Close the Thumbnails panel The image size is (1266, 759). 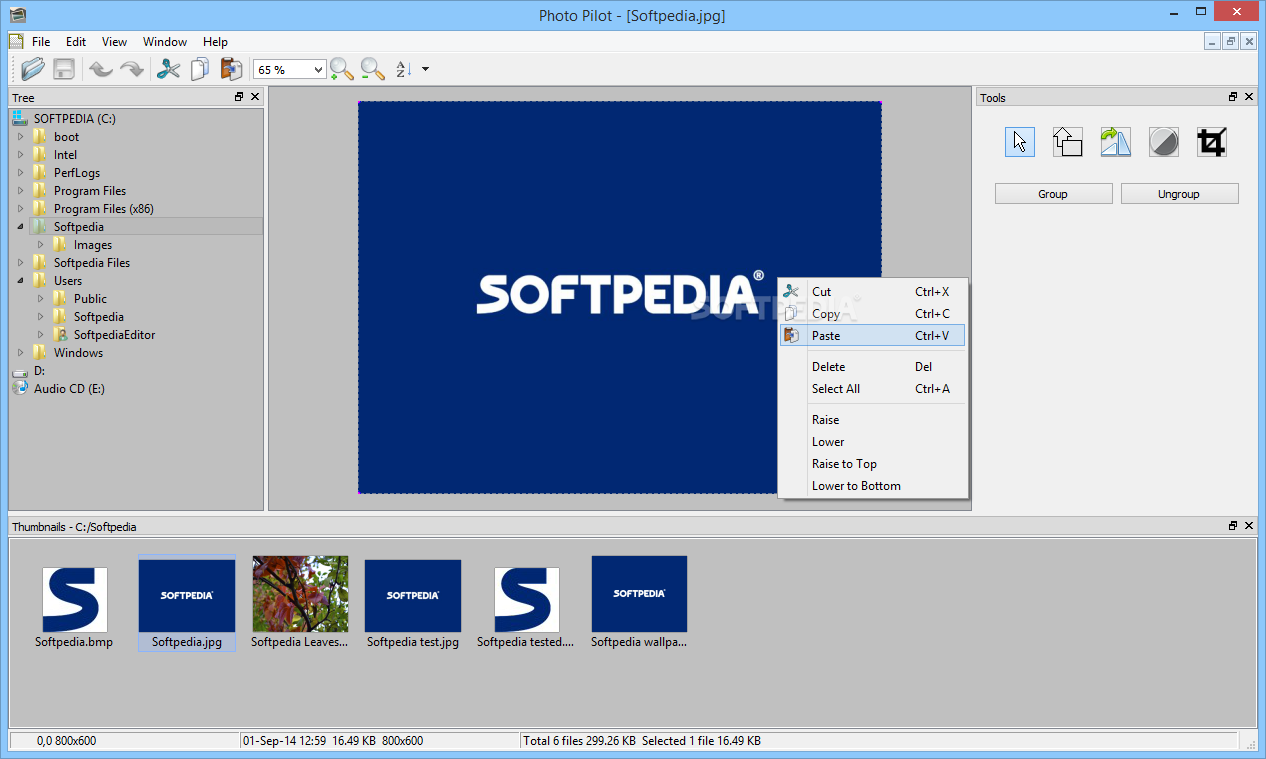pos(1249,525)
